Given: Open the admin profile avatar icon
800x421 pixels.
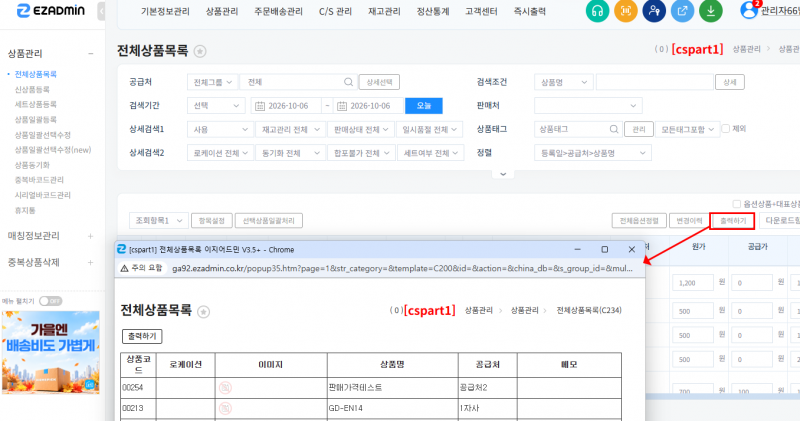Looking at the screenshot, I should pyautogui.click(x=748, y=10).
